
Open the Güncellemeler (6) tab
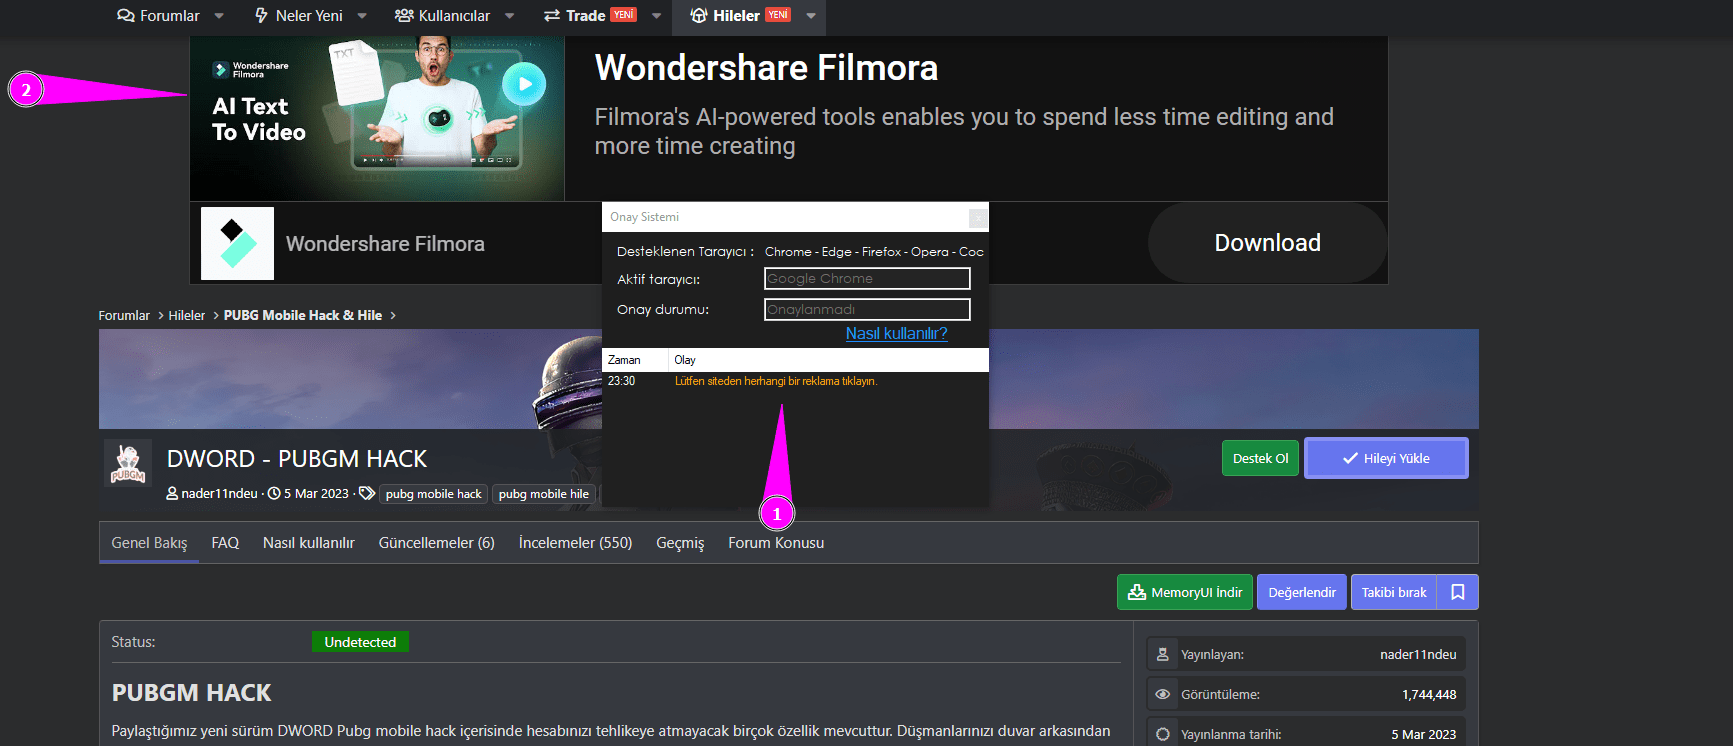[437, 543]
